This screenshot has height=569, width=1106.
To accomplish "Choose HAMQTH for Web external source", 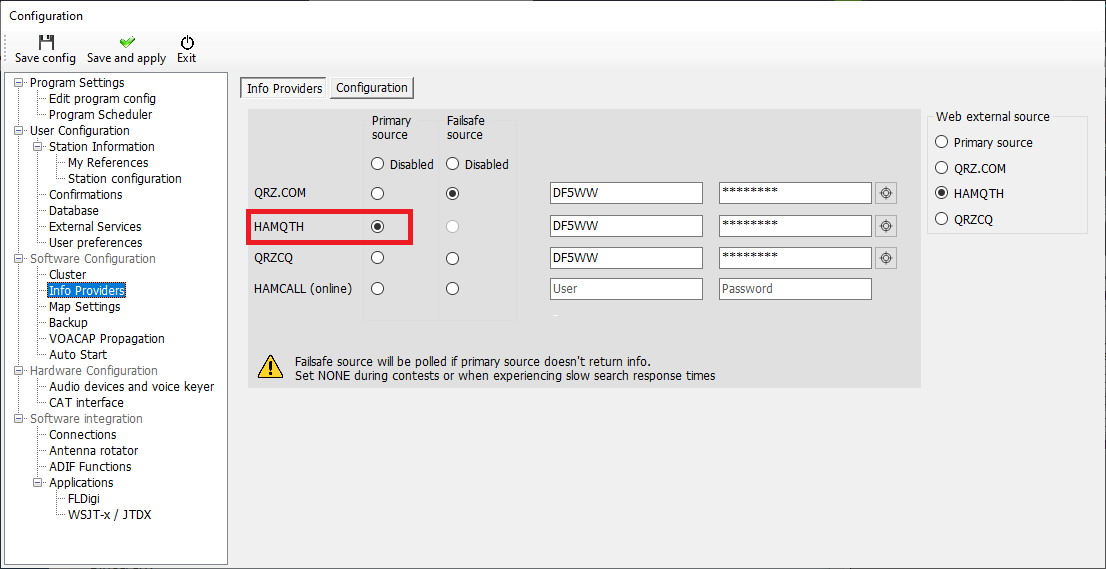I will pyautogui.click(x=941, y=194).
